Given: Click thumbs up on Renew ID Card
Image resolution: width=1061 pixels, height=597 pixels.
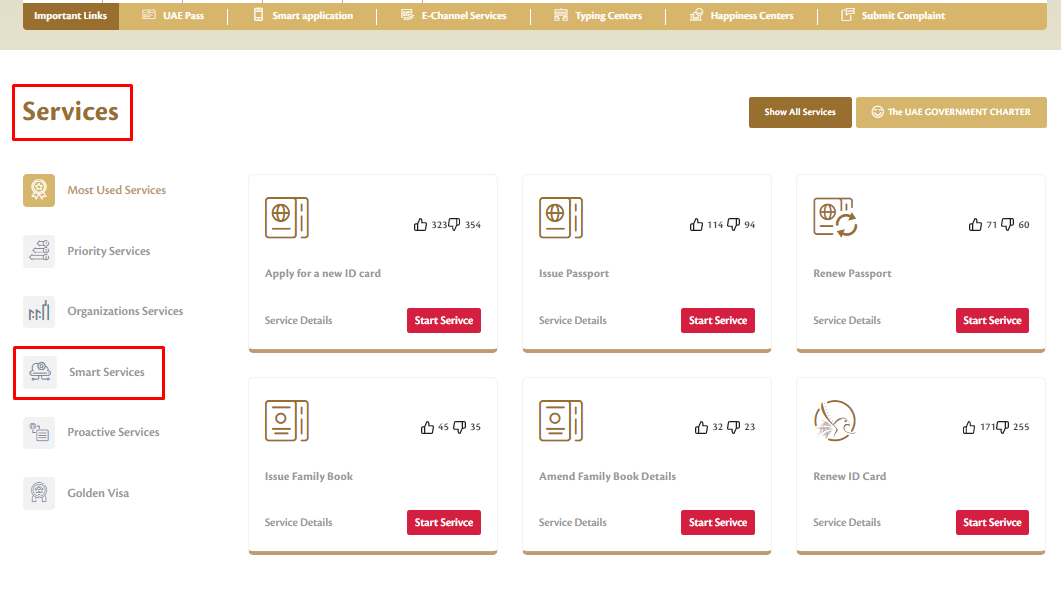Looking at the screenshot, I should coord(968,427).
